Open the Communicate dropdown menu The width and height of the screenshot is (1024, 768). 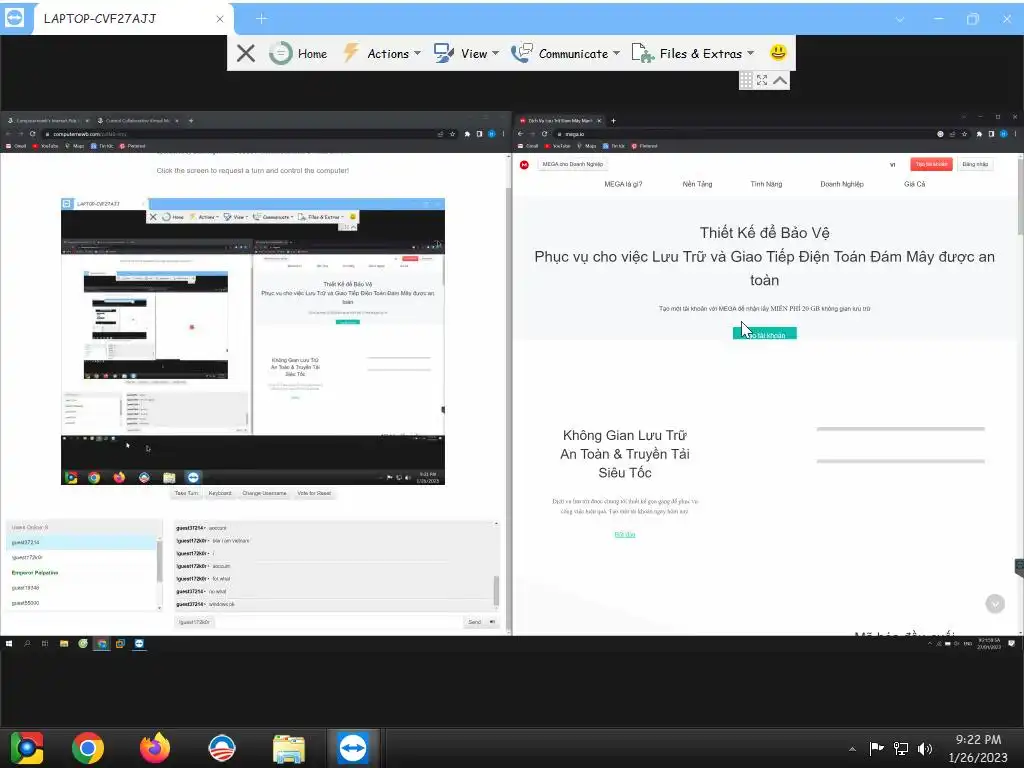click(x=565, y=53)
